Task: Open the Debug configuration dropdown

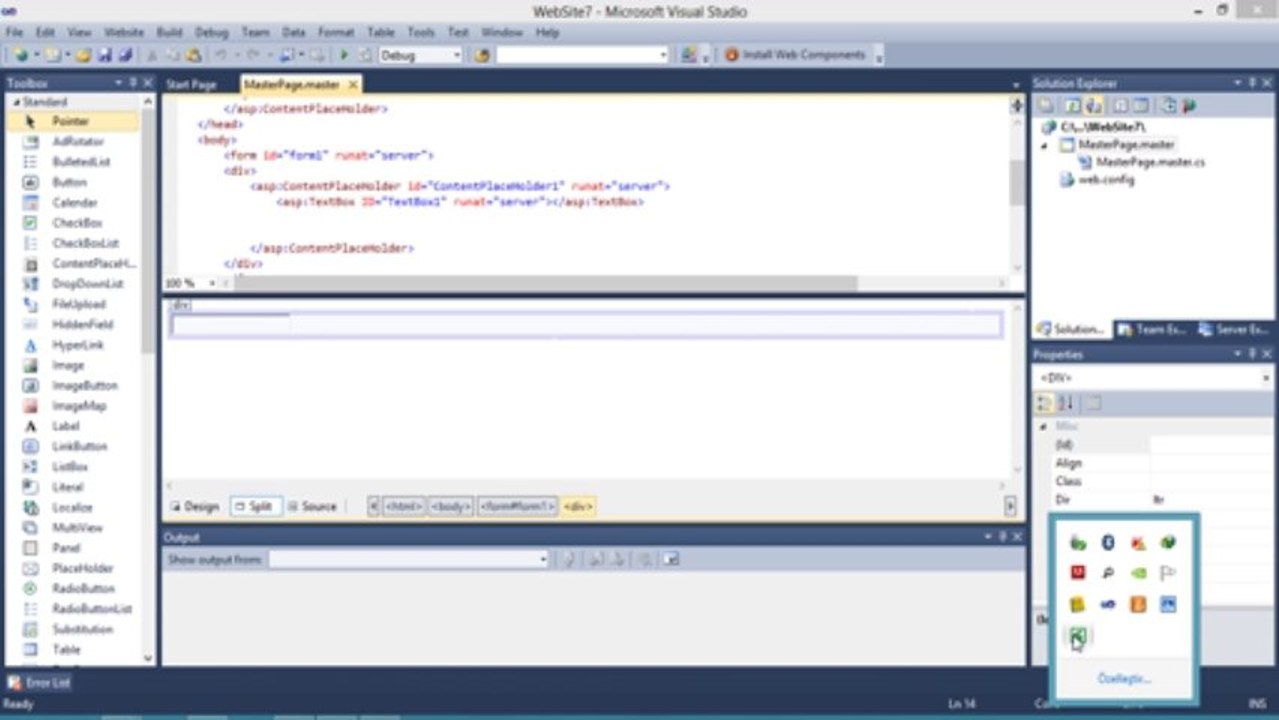Action: pyautogui.click(x=457, y=56)
